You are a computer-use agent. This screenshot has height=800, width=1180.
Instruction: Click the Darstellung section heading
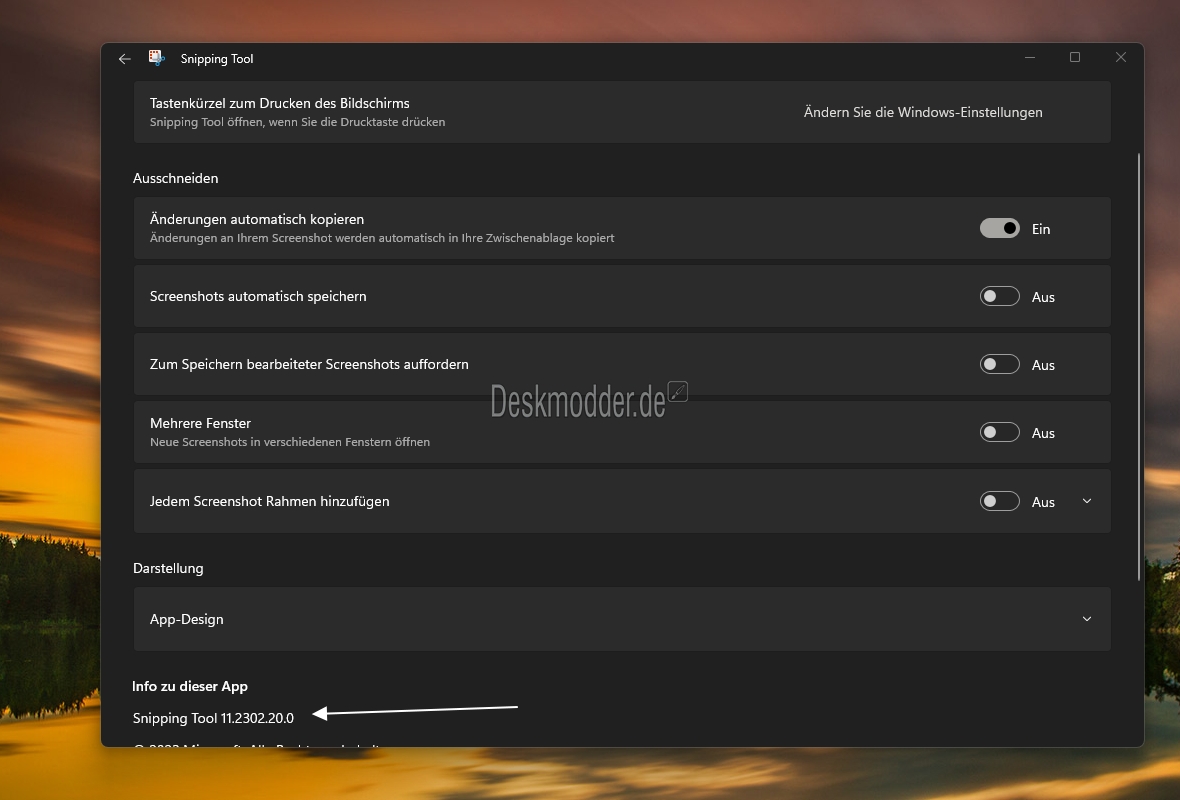point(168,568)
